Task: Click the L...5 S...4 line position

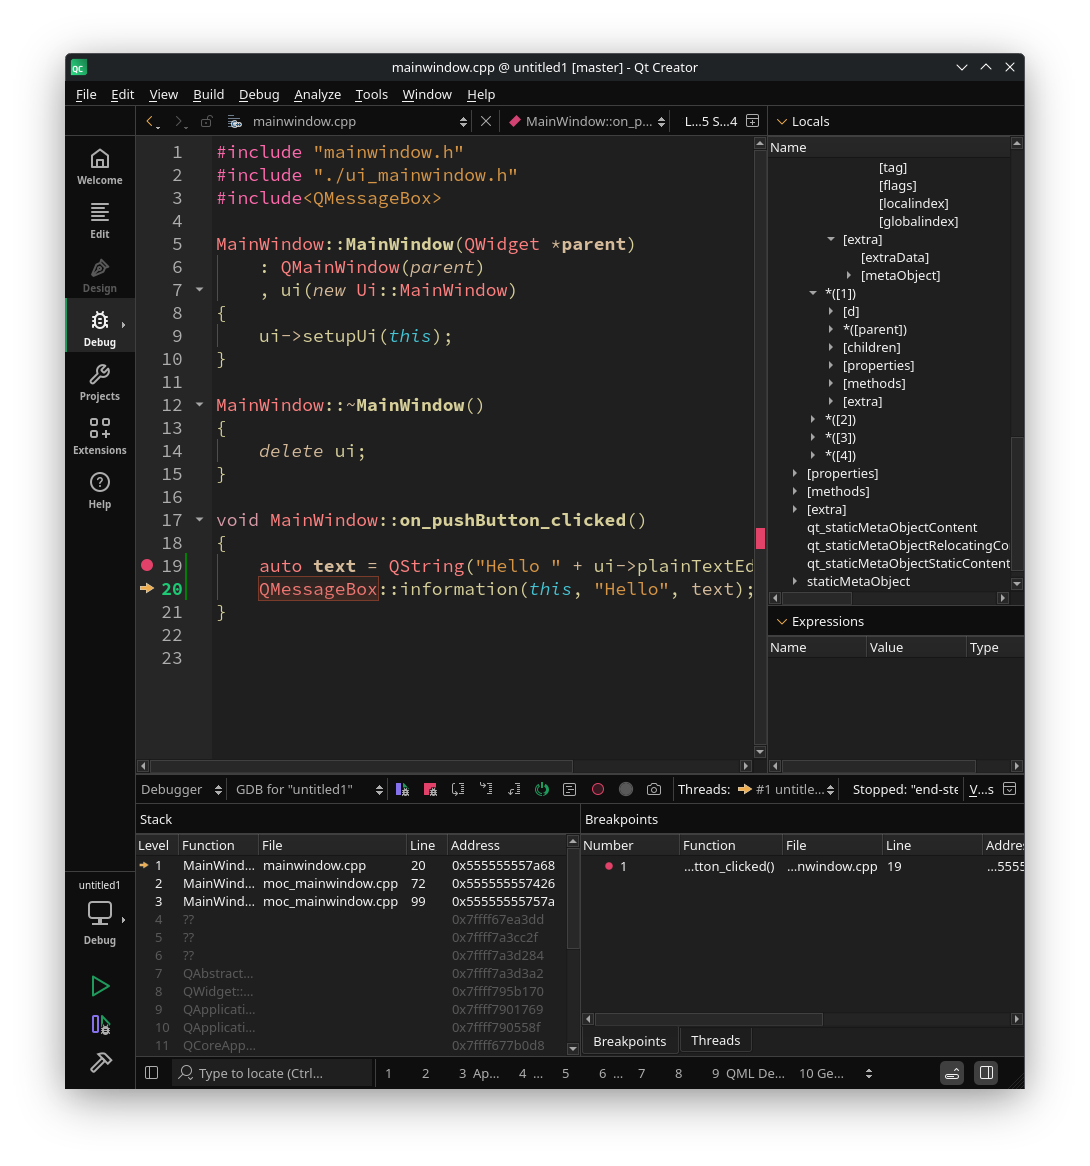Action: pyautogui.click(x=711, y=121)
